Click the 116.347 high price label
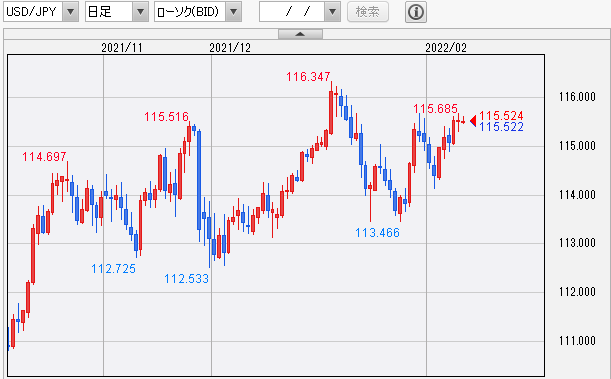Image resolution: width=611 pixels, height=379 pixels. [308, 77]
